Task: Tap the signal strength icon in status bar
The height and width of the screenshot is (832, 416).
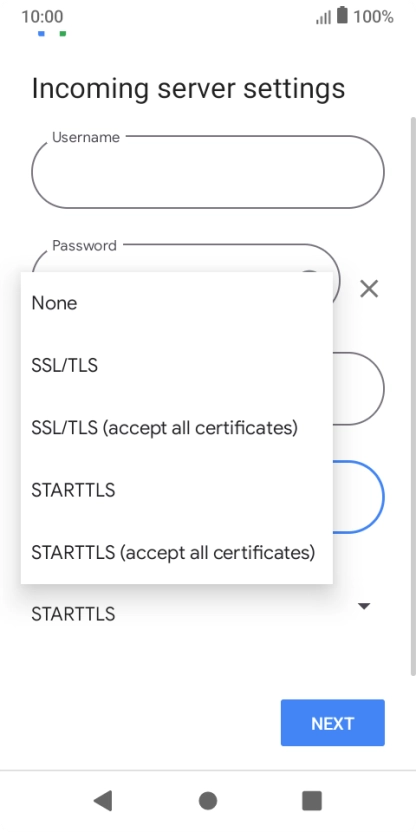Action: pyautogui.click(x=323, y=18)
